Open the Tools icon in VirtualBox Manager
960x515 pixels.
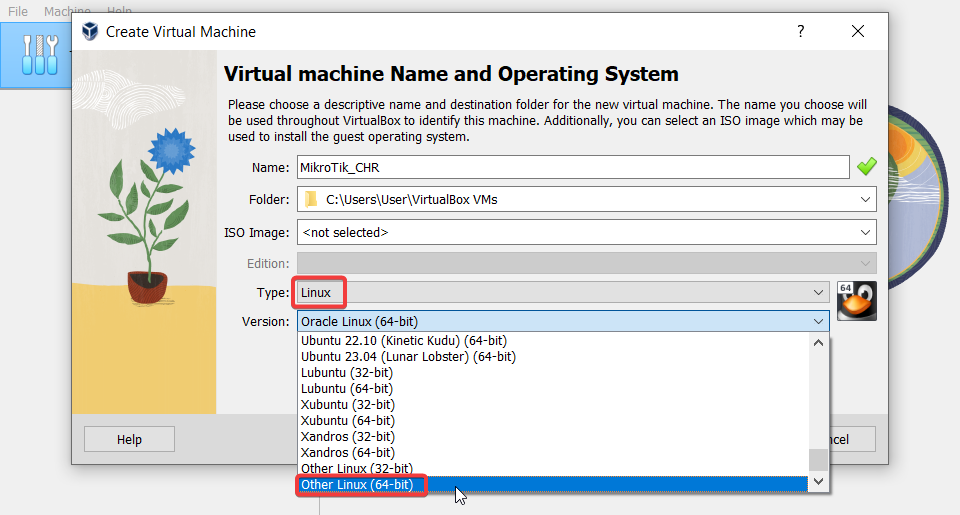[39, 55]
